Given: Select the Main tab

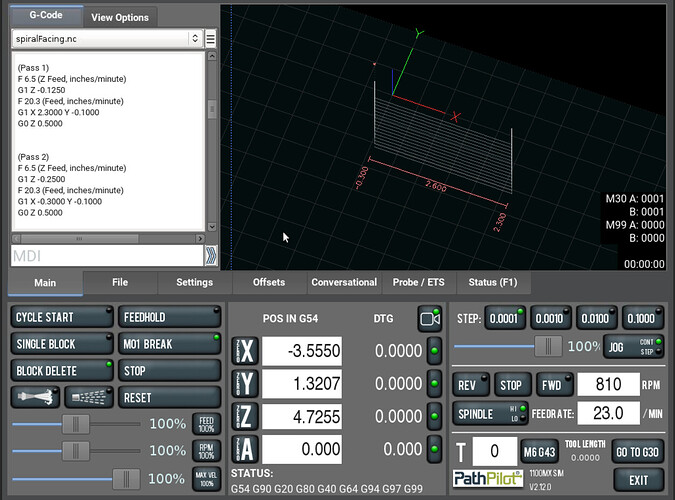Looking at the screenshot, I should tap(45, 283).
